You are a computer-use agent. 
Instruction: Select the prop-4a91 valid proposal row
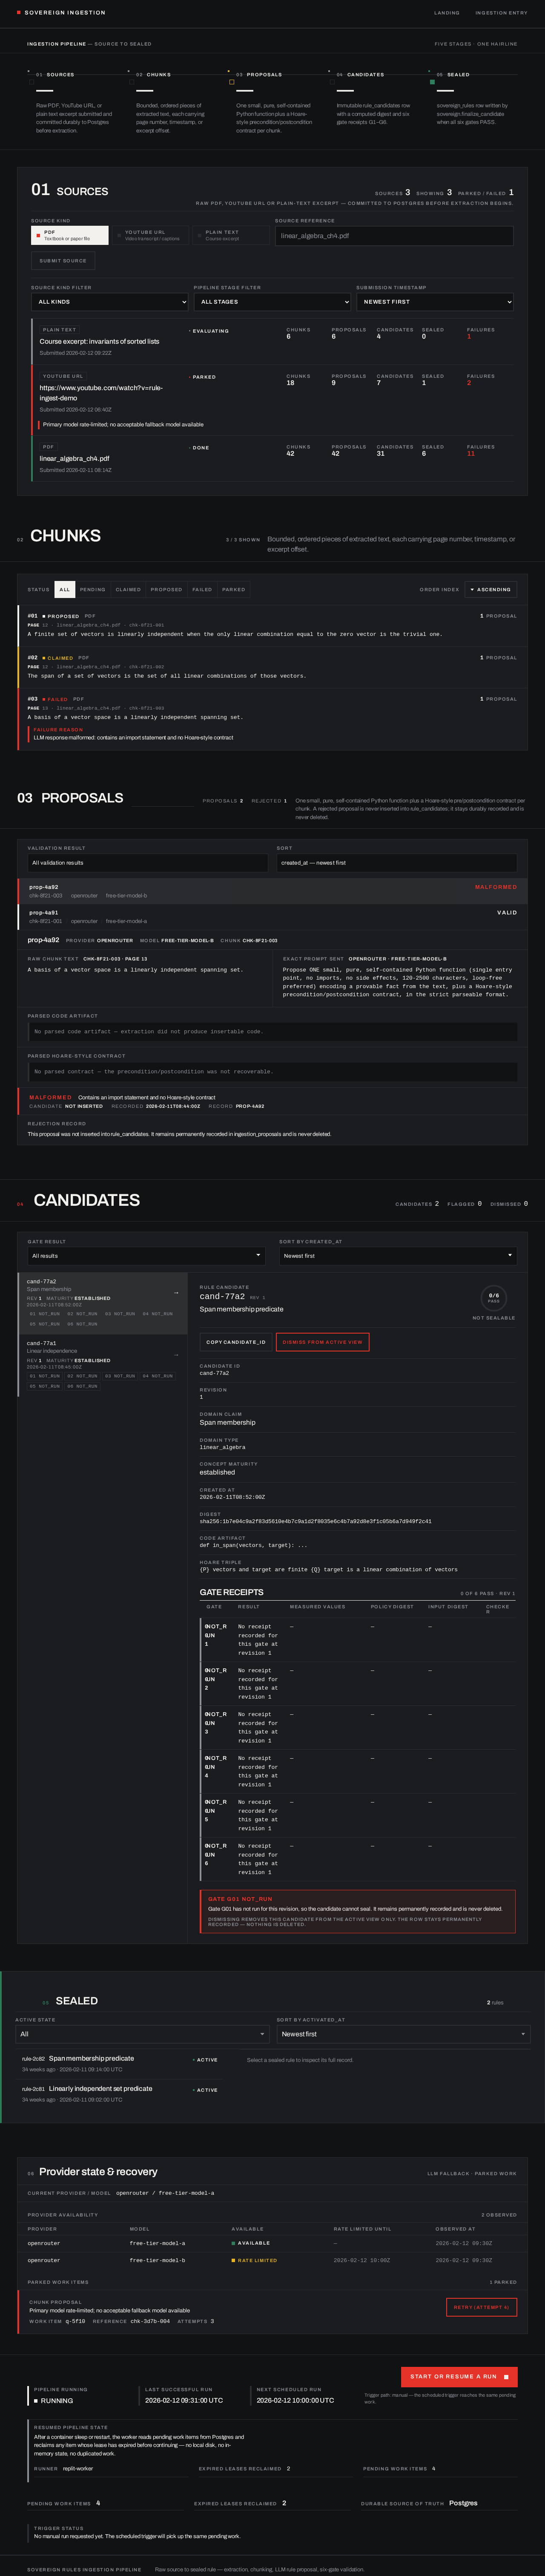coord(273,916)
